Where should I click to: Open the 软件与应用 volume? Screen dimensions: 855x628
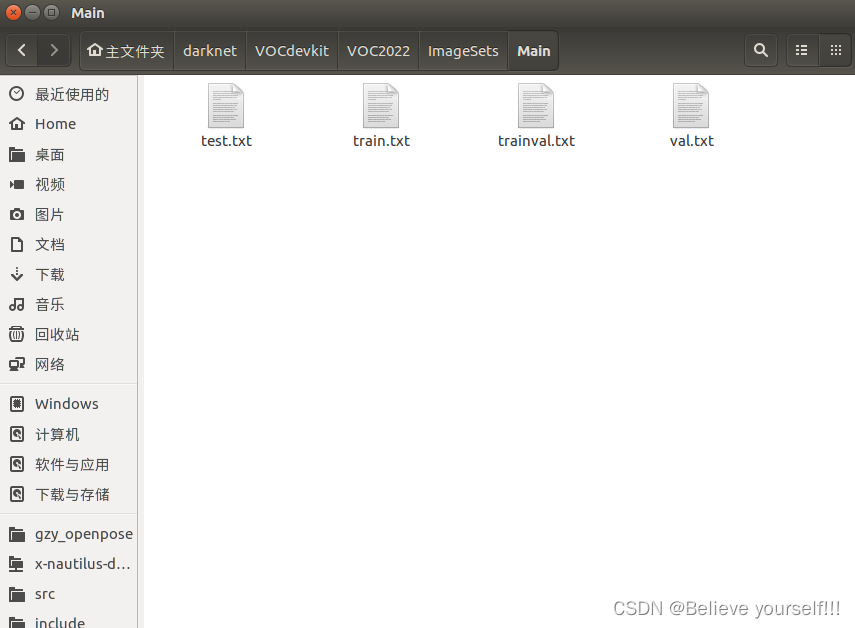tap(69, 464)
